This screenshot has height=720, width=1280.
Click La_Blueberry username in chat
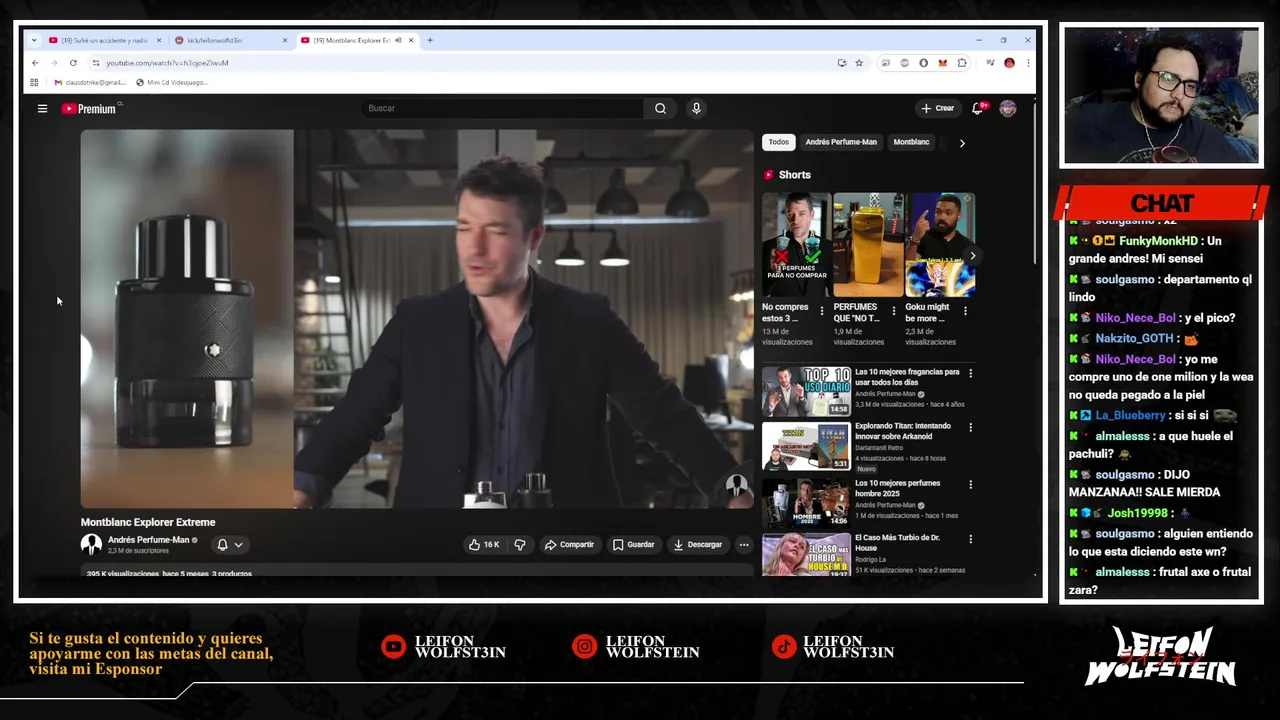(1130, 415)
